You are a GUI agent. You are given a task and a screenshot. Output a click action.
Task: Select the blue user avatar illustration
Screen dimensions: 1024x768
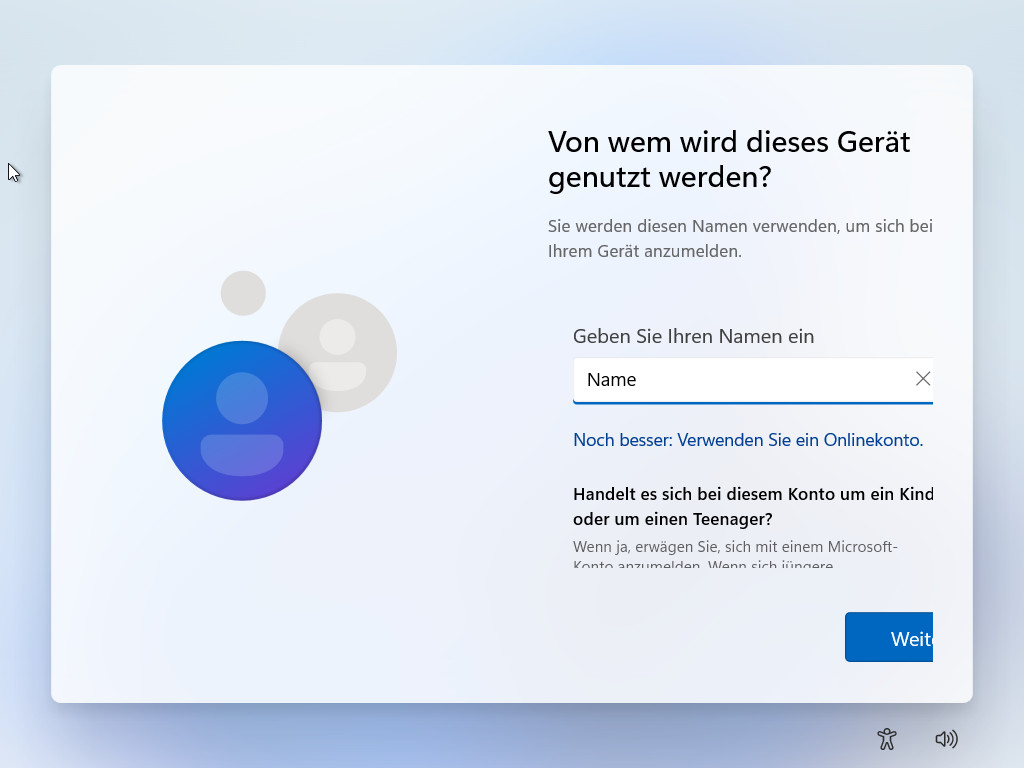242,420
